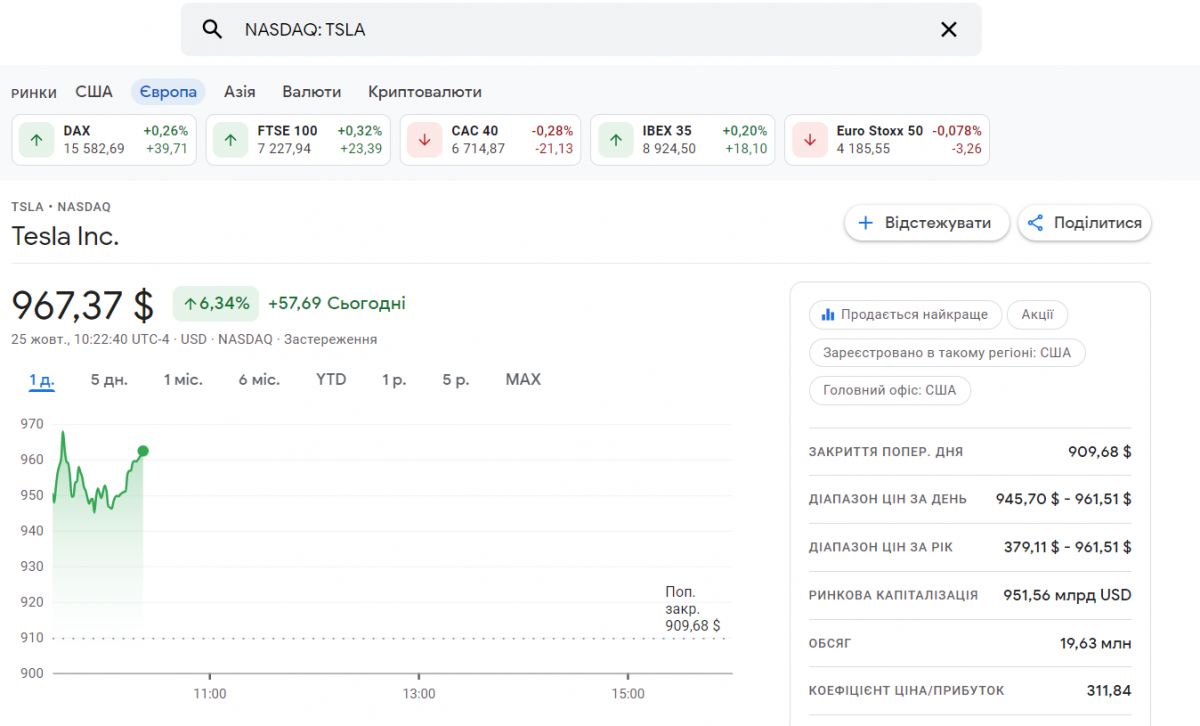Open the Криптовалюти tab
The image size is (1200, 726).
tap(425, 92)
